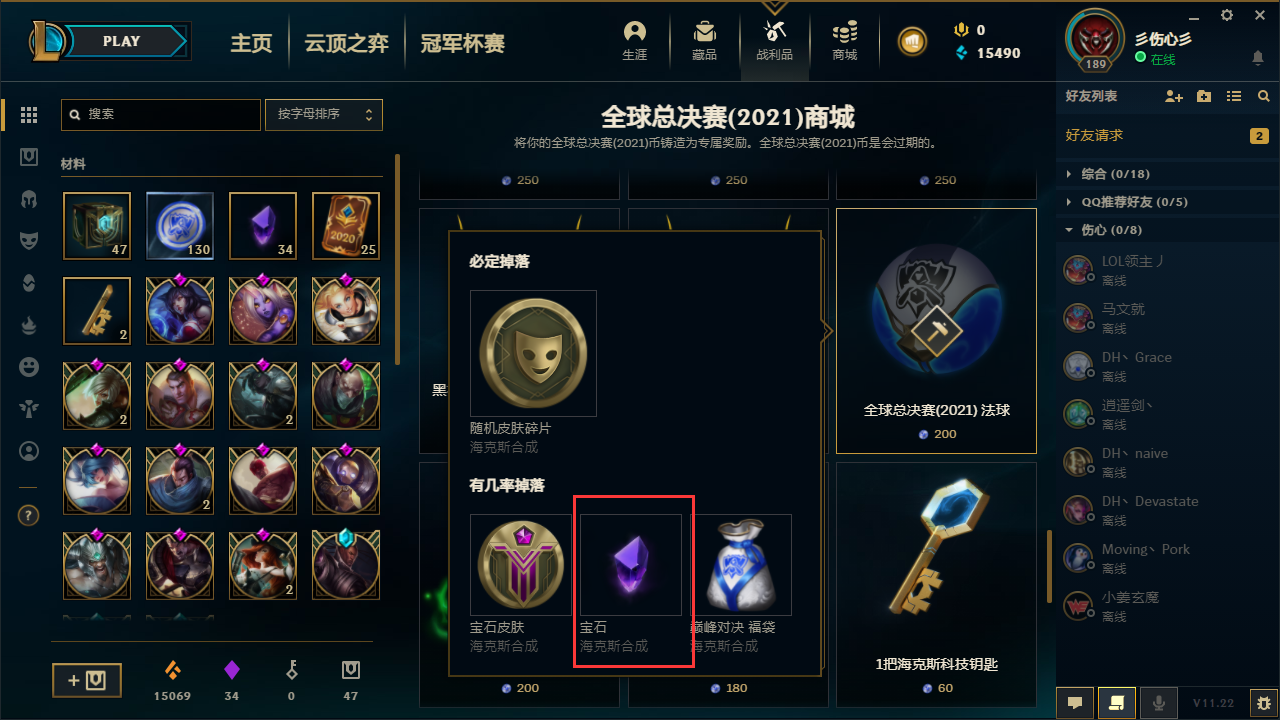1280x720 pixels.
Task: Select the emote smiley sidebar filter
Action: 29,367
